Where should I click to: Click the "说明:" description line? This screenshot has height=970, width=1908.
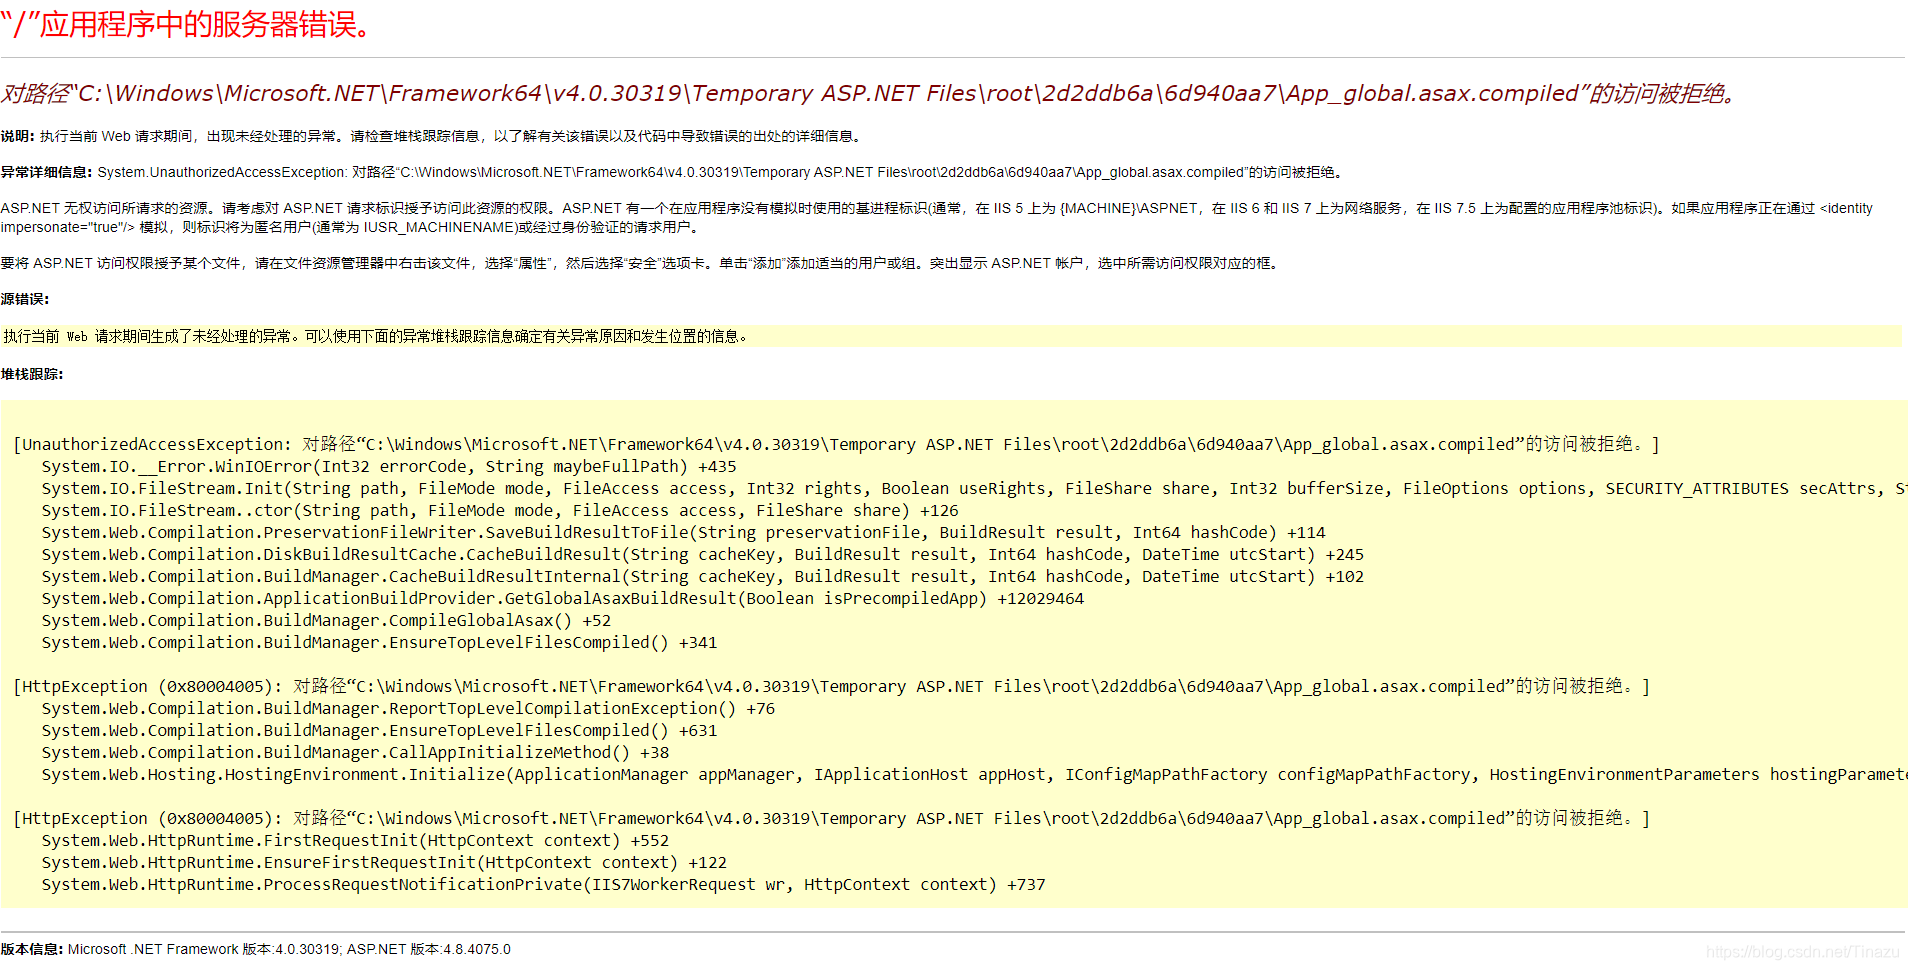coord(432,136)
